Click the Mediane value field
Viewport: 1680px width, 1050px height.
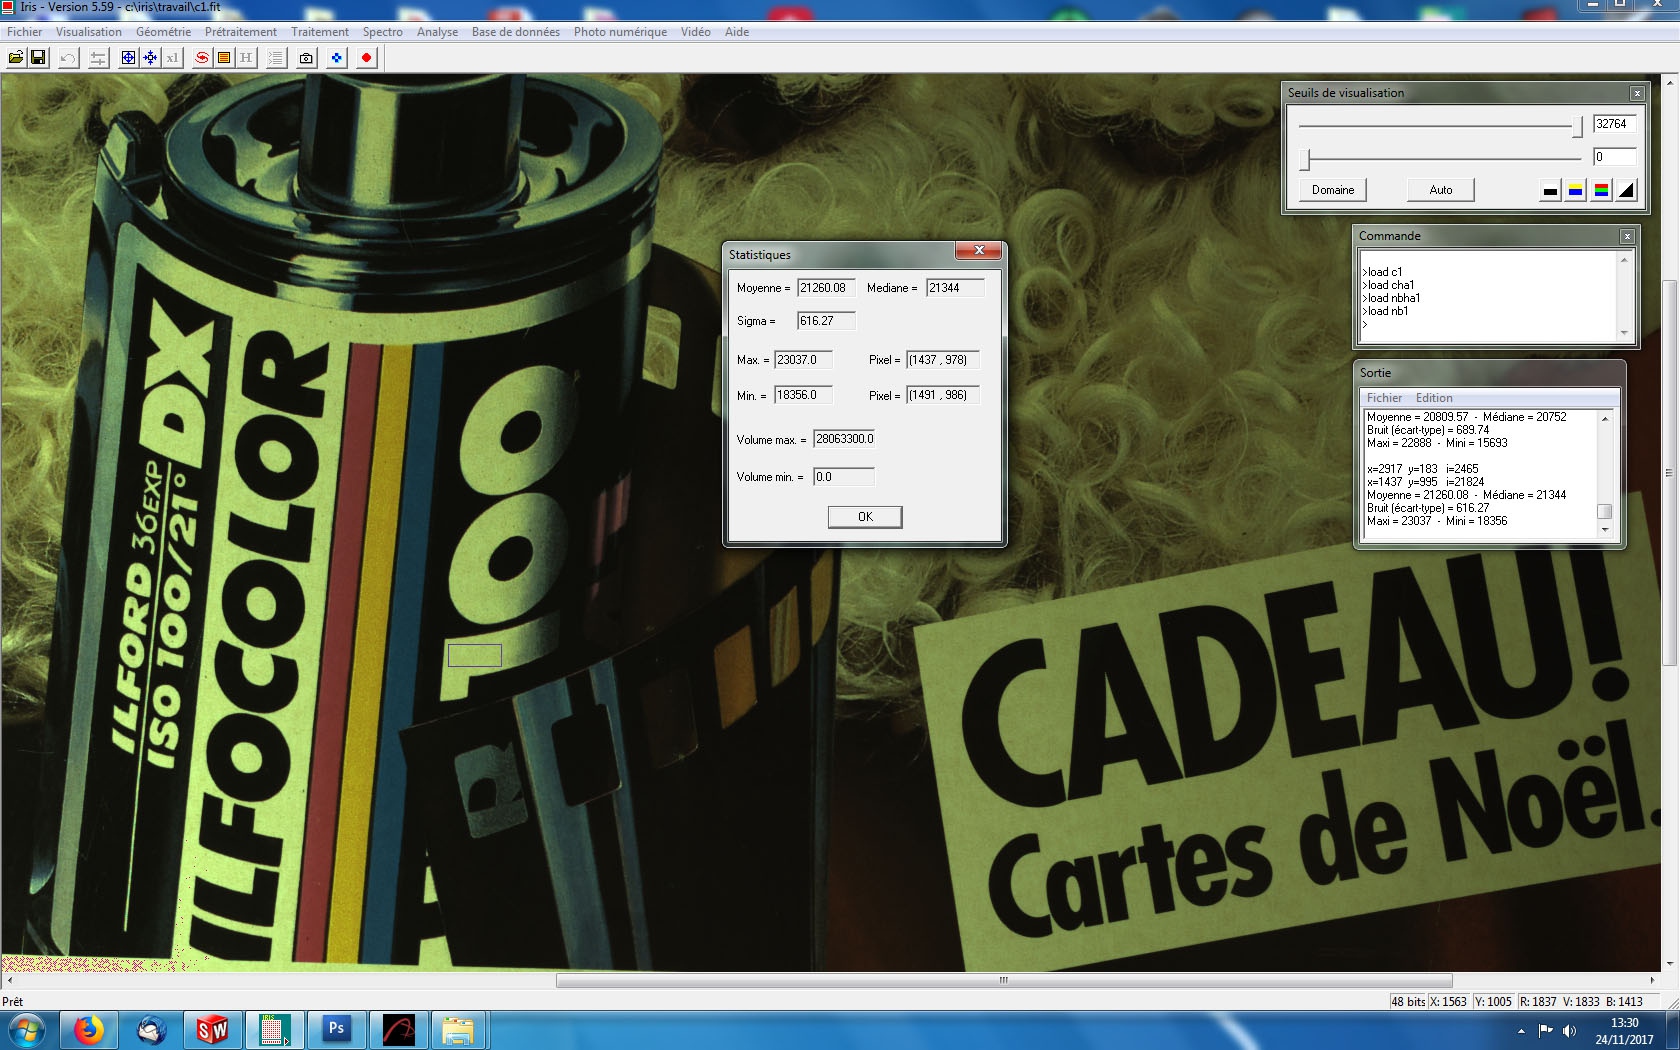955,288
